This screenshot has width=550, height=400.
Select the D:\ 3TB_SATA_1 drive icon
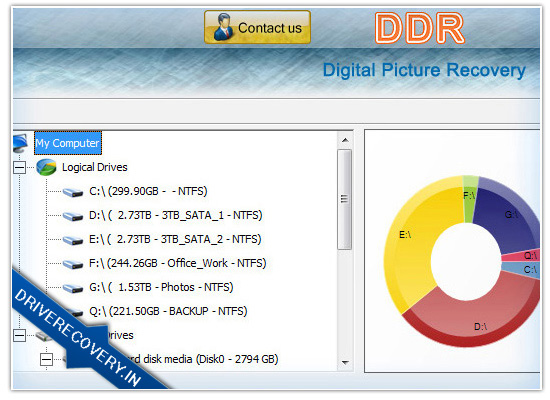pos(73,216)
